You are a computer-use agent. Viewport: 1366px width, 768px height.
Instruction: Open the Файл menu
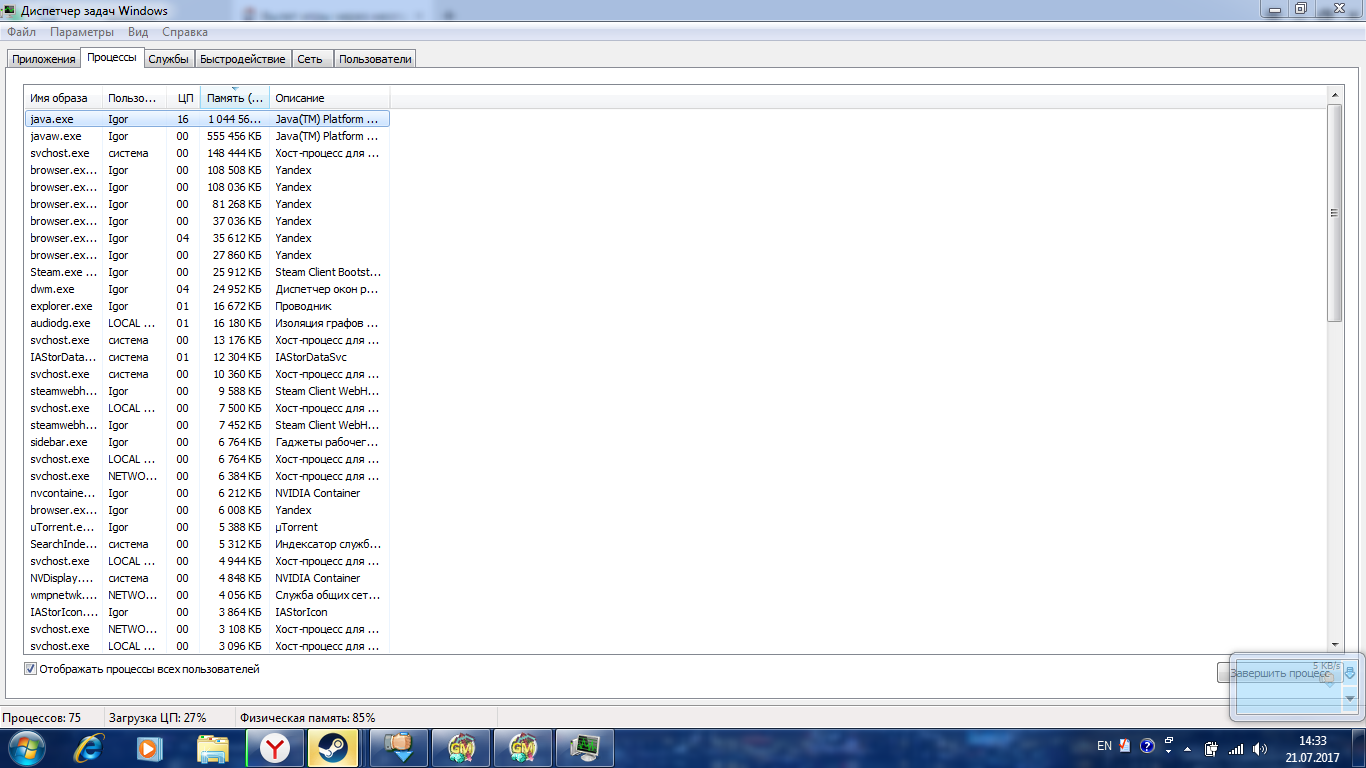point(21,32)
